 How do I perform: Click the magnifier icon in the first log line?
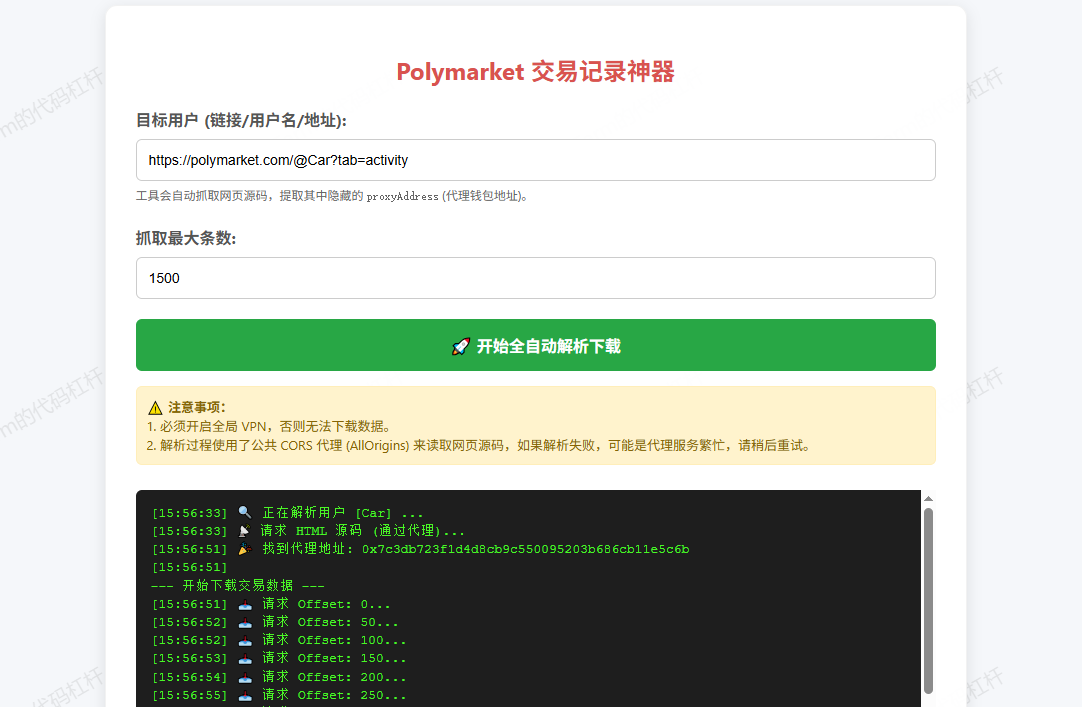click(x=245, y=513)
